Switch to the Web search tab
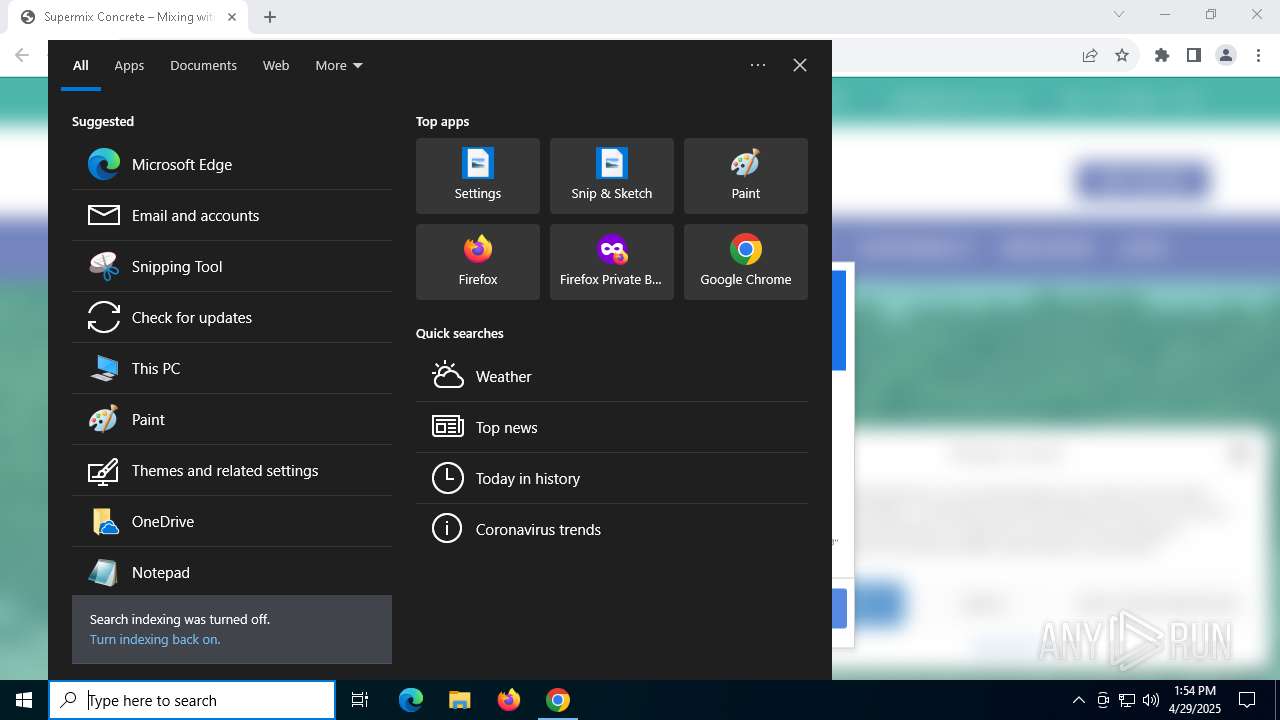The height and width of the screenshot is (720, 1280). click(276, 65)
